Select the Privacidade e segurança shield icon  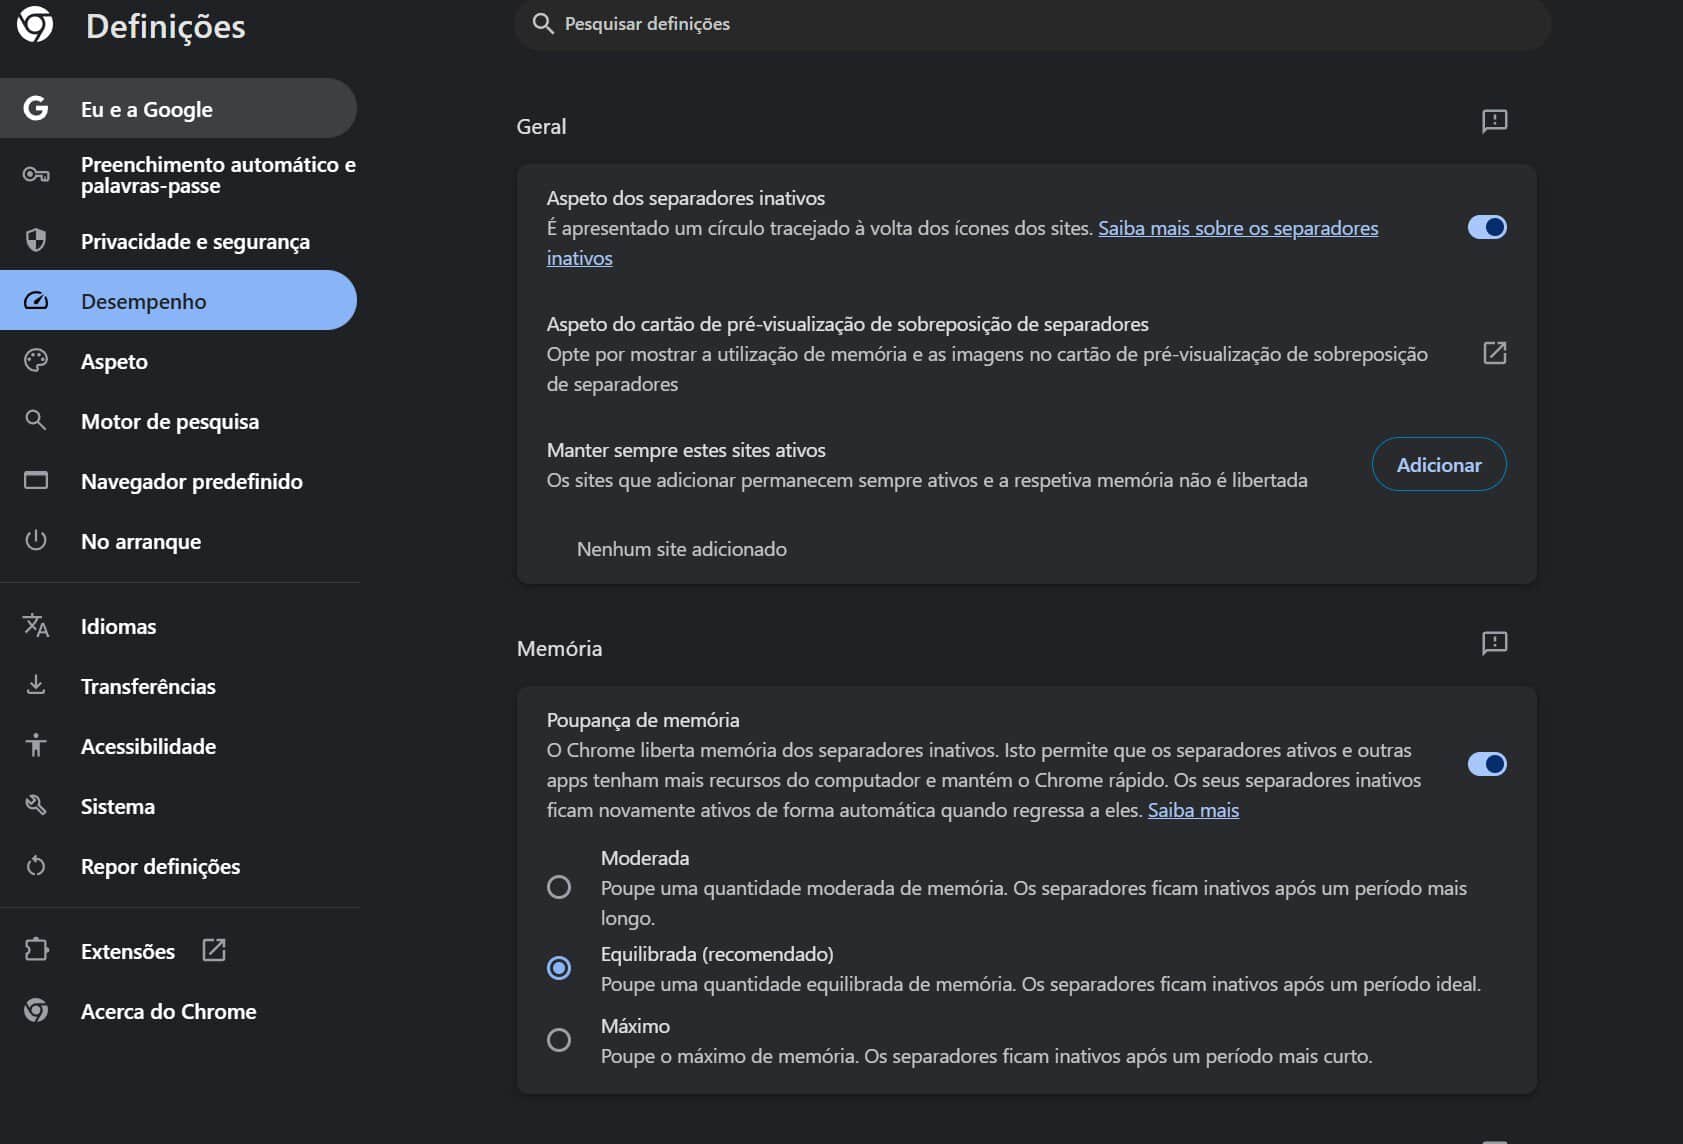coord(36,240)
